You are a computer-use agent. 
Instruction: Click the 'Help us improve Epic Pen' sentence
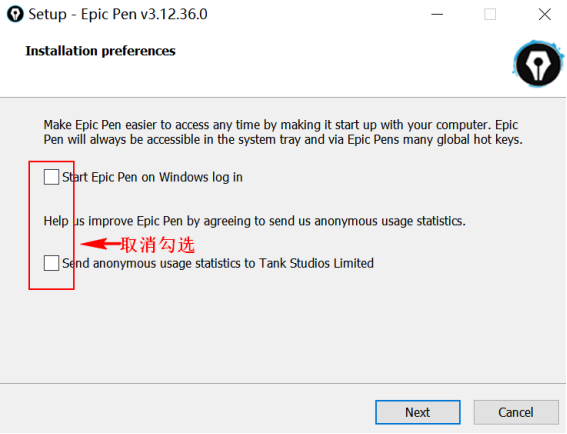255,221
